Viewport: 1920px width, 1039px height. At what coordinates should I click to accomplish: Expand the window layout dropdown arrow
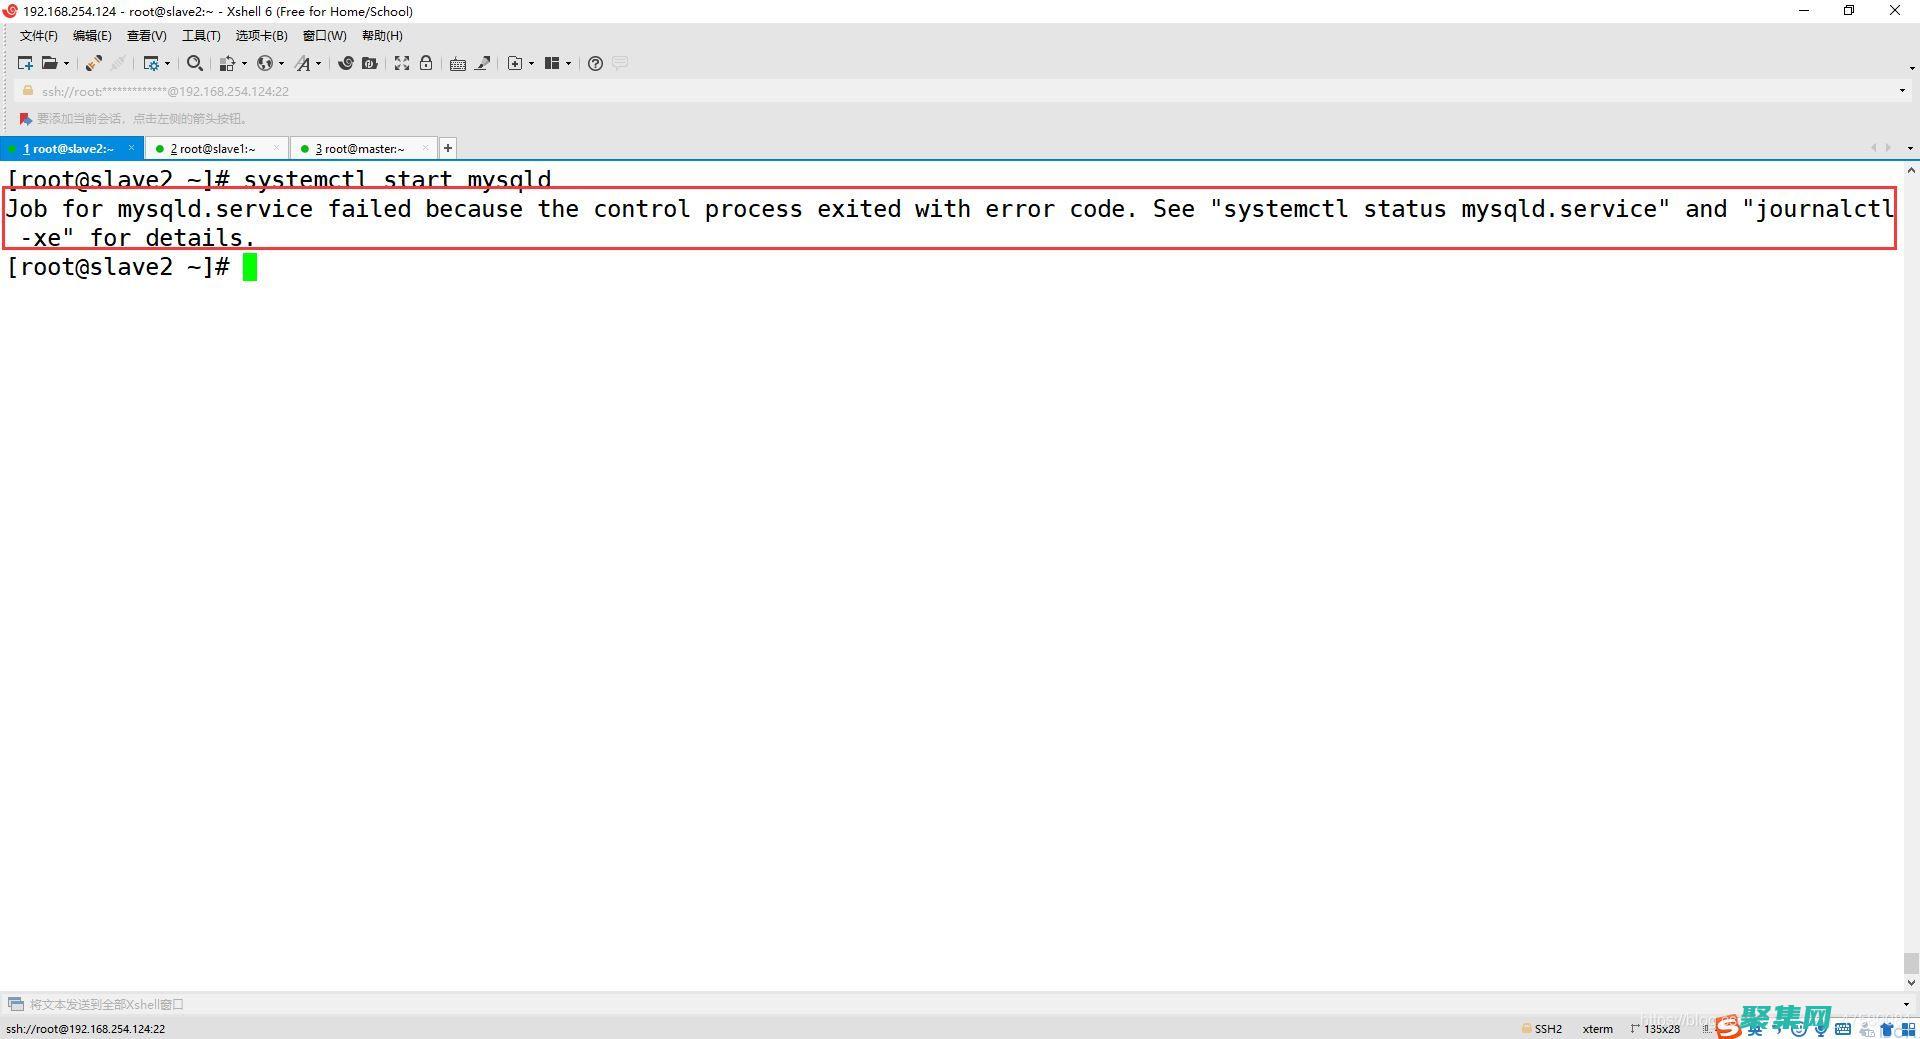(x=568, y=63)
